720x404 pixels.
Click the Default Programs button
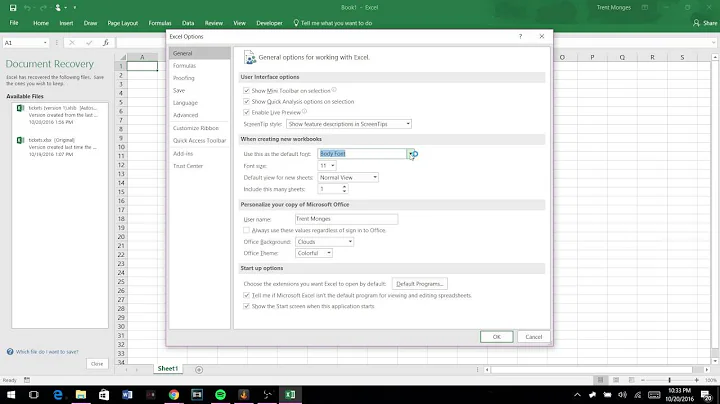420,284
